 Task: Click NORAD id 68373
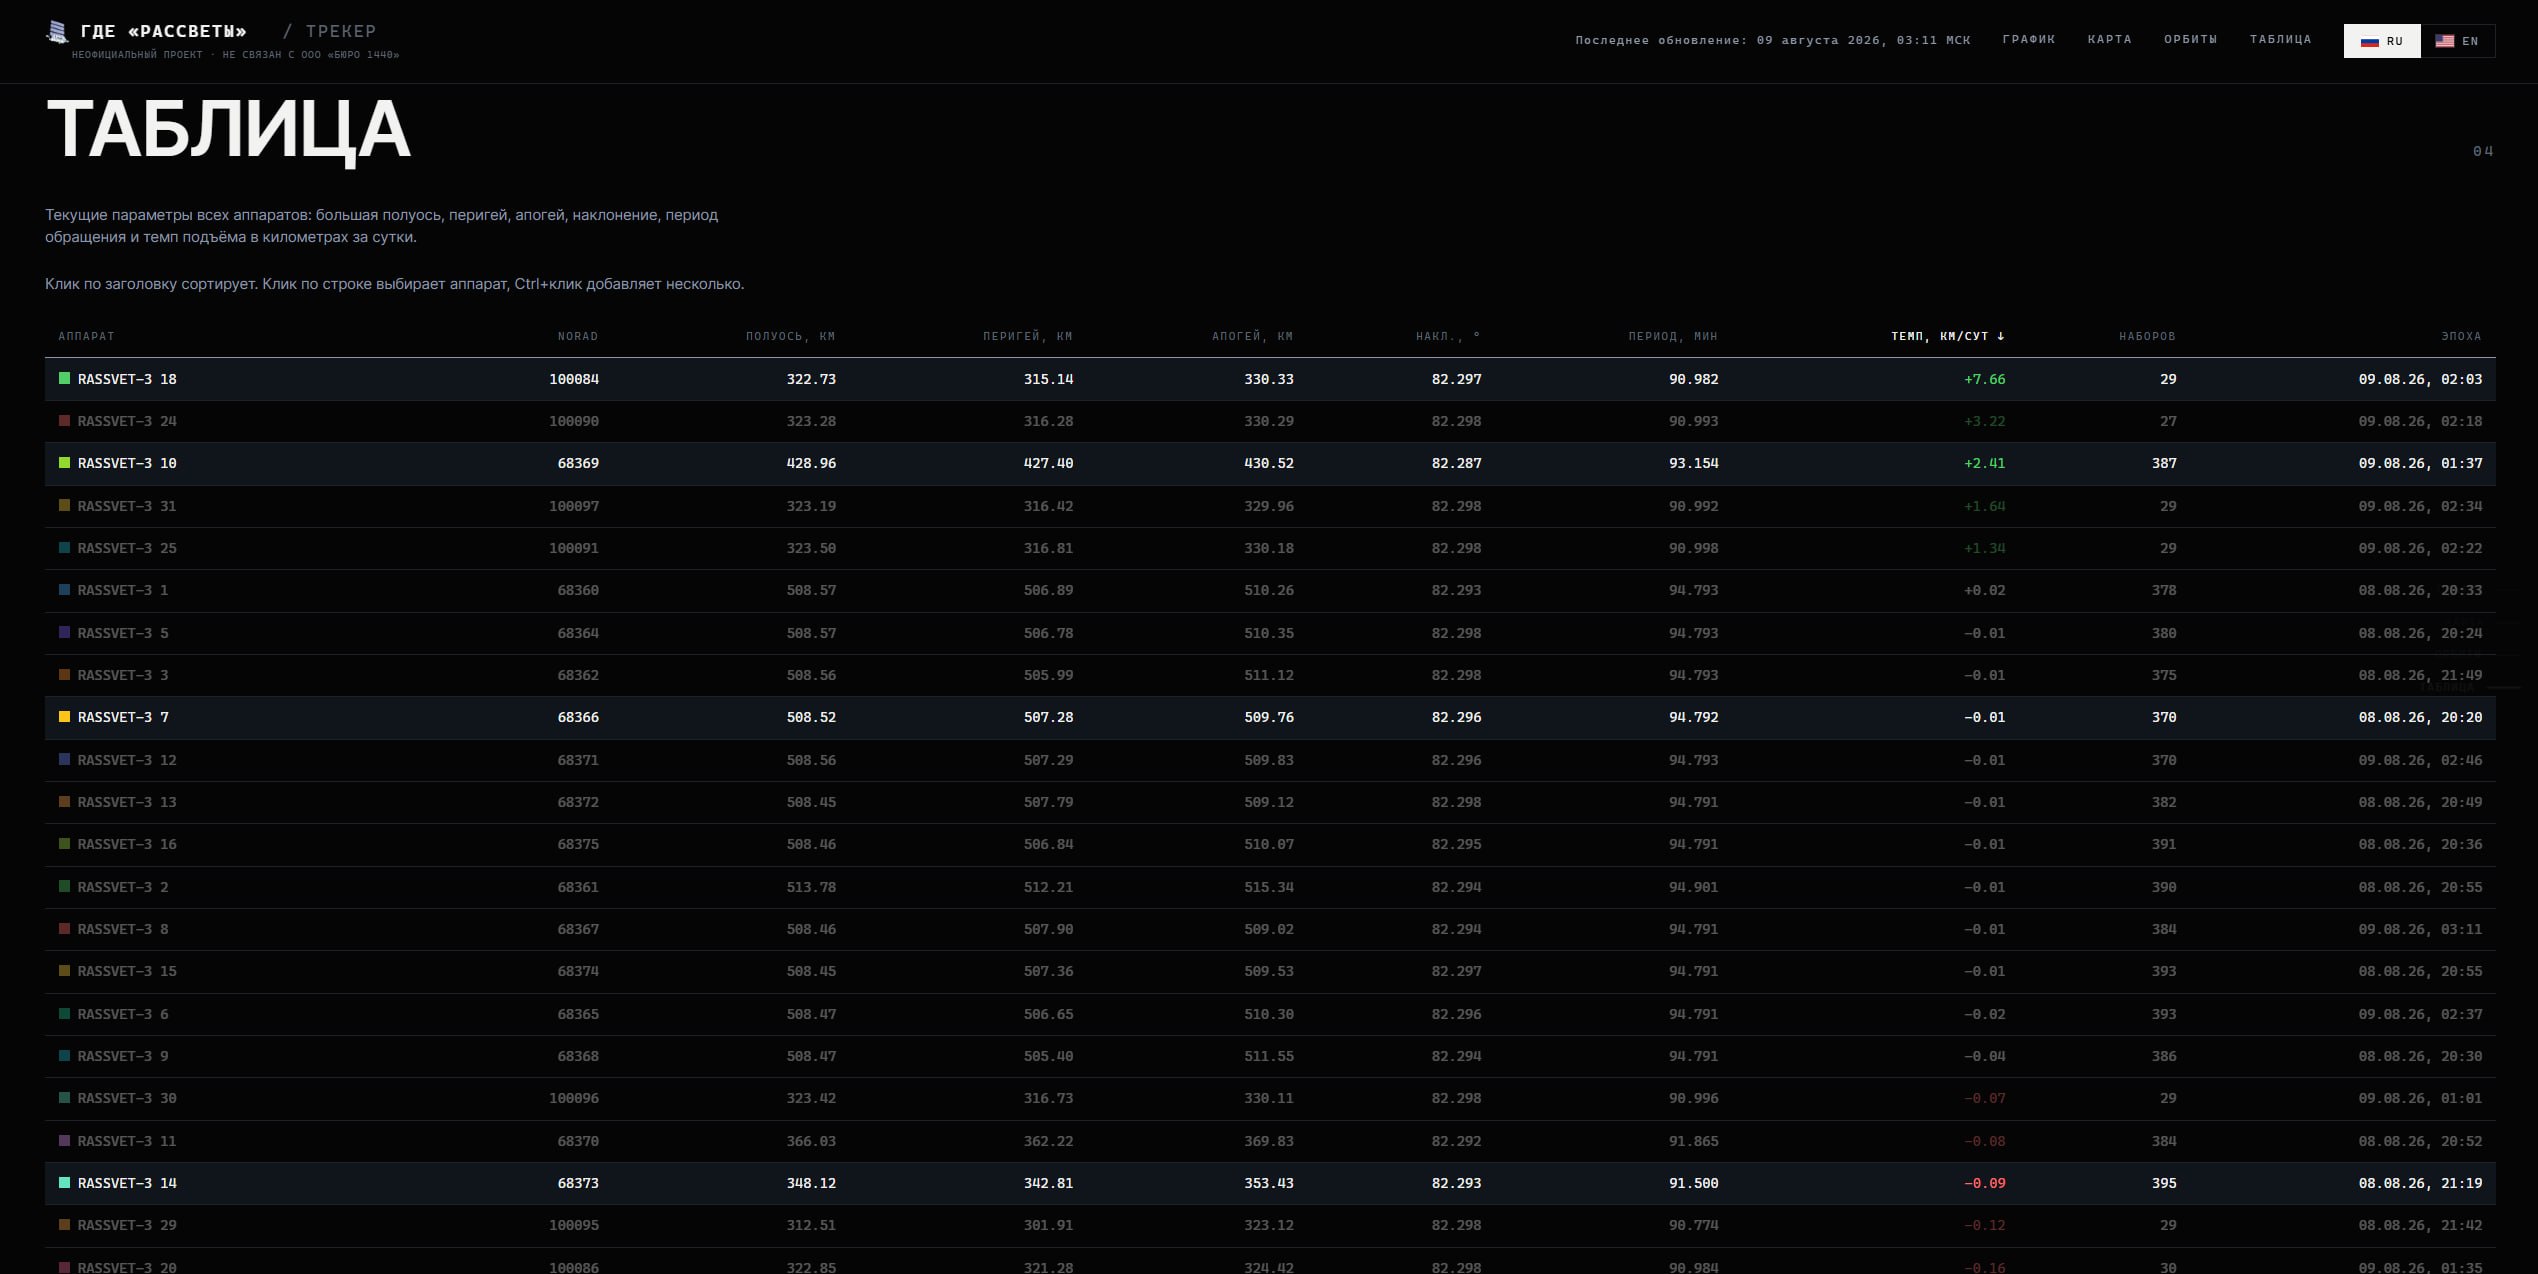[x=578, y=1183]
